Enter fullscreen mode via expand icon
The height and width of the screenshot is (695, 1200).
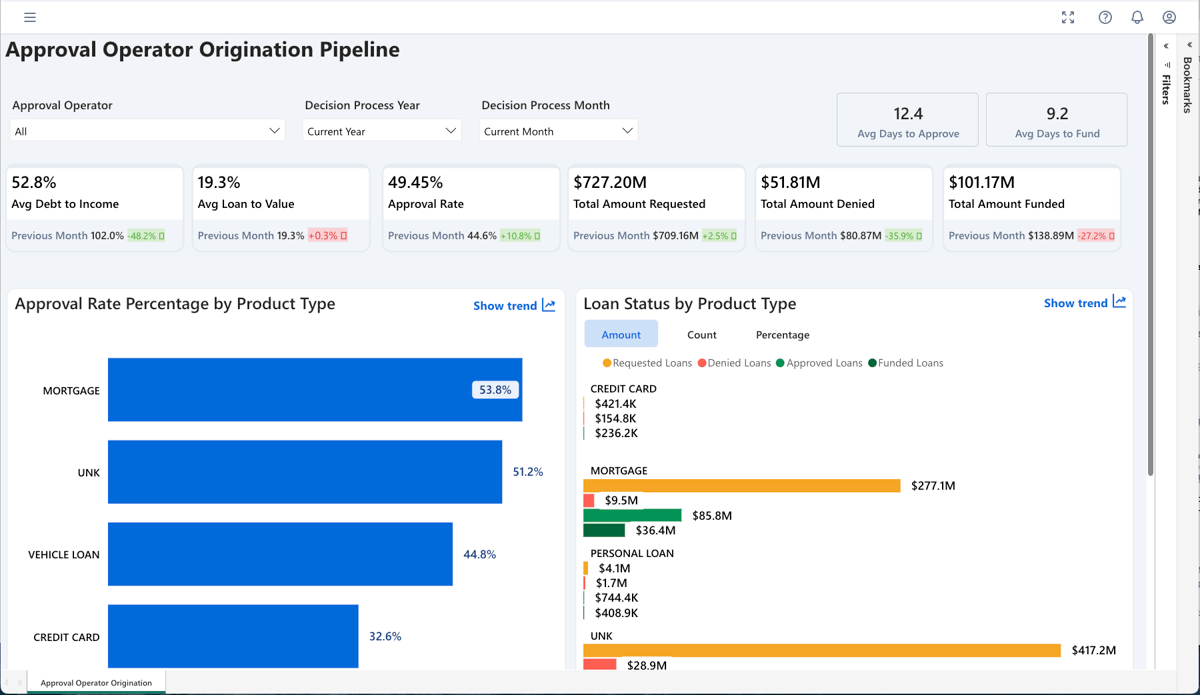coord(1068,17)
